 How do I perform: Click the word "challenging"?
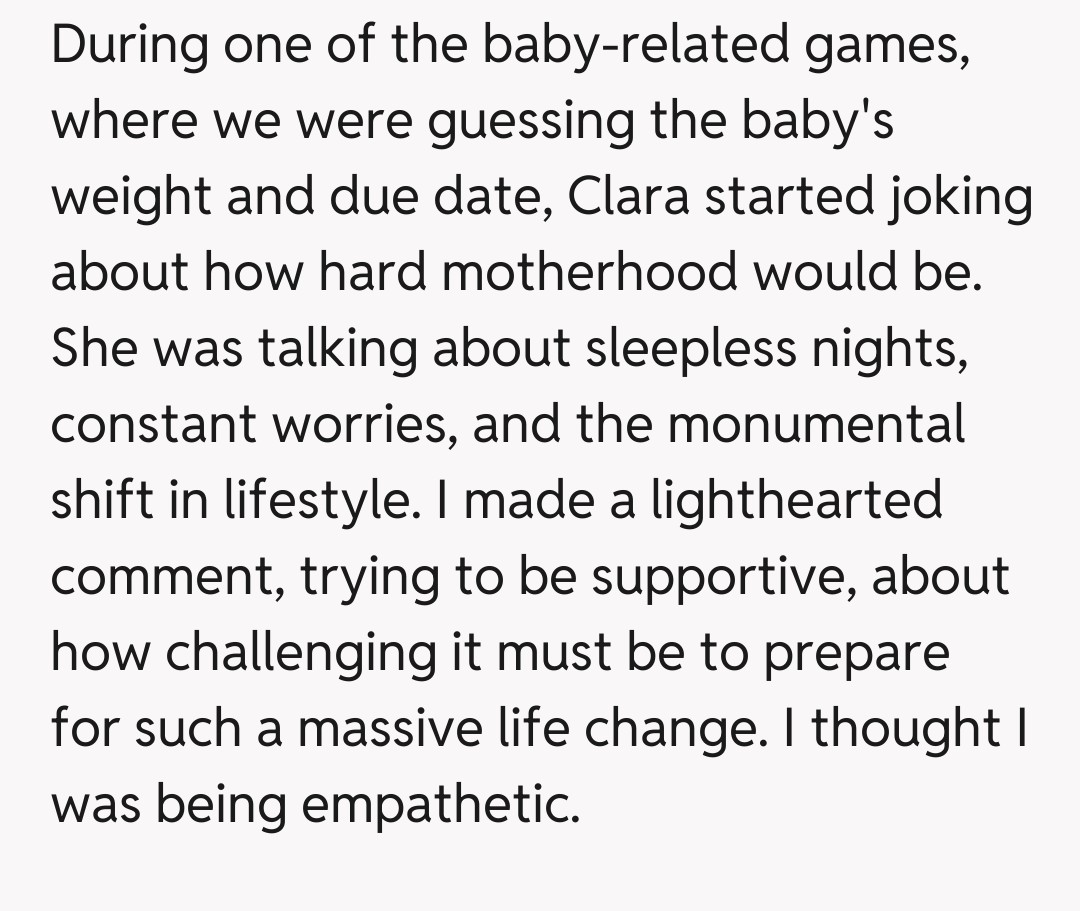pyautogui.click(x=301, y=654)
